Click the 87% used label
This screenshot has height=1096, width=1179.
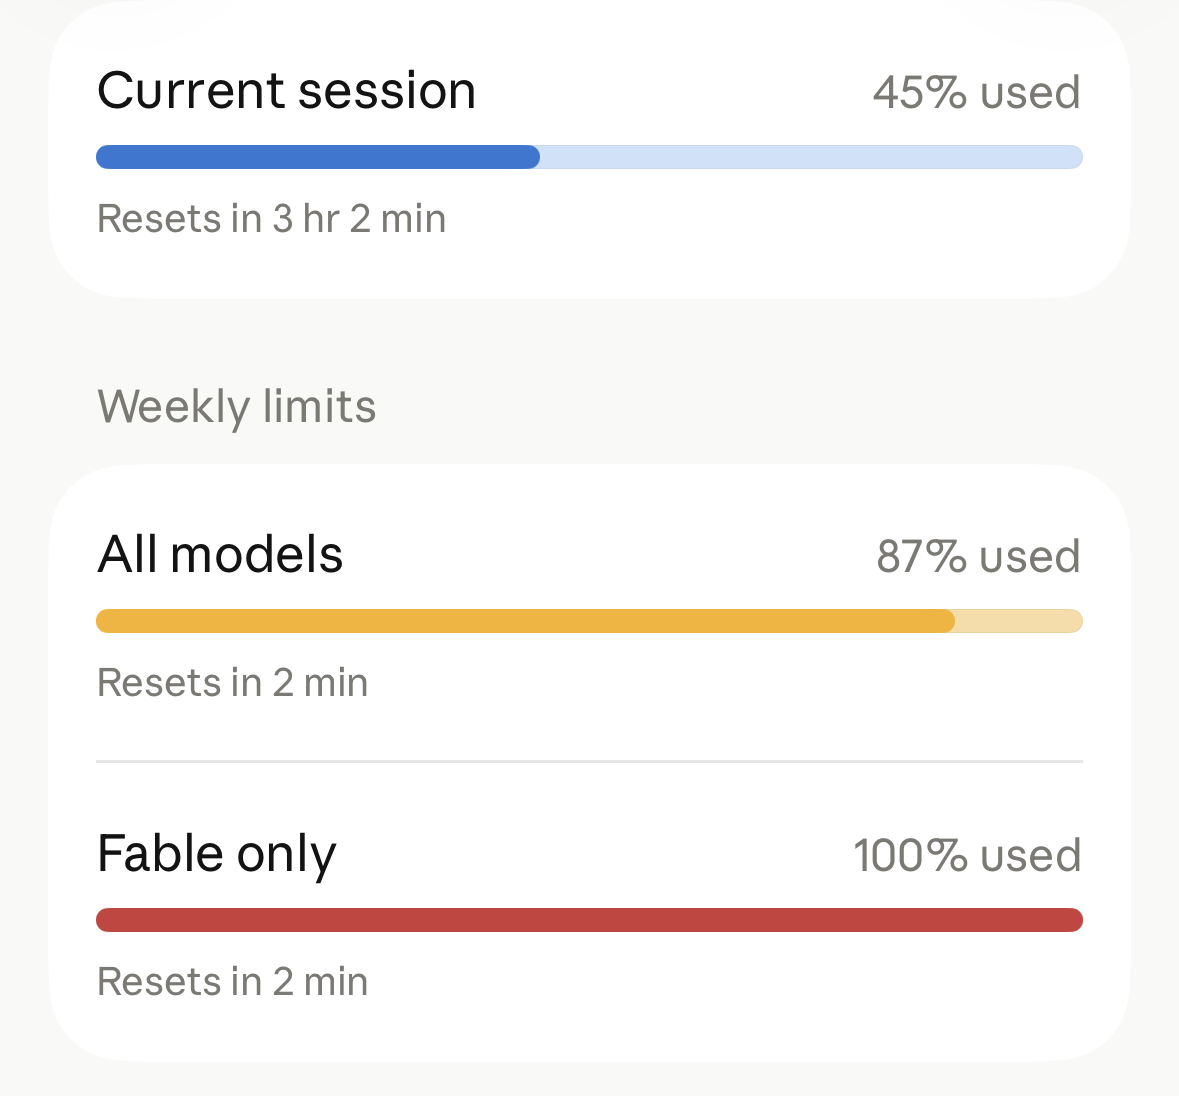point(978,556)
